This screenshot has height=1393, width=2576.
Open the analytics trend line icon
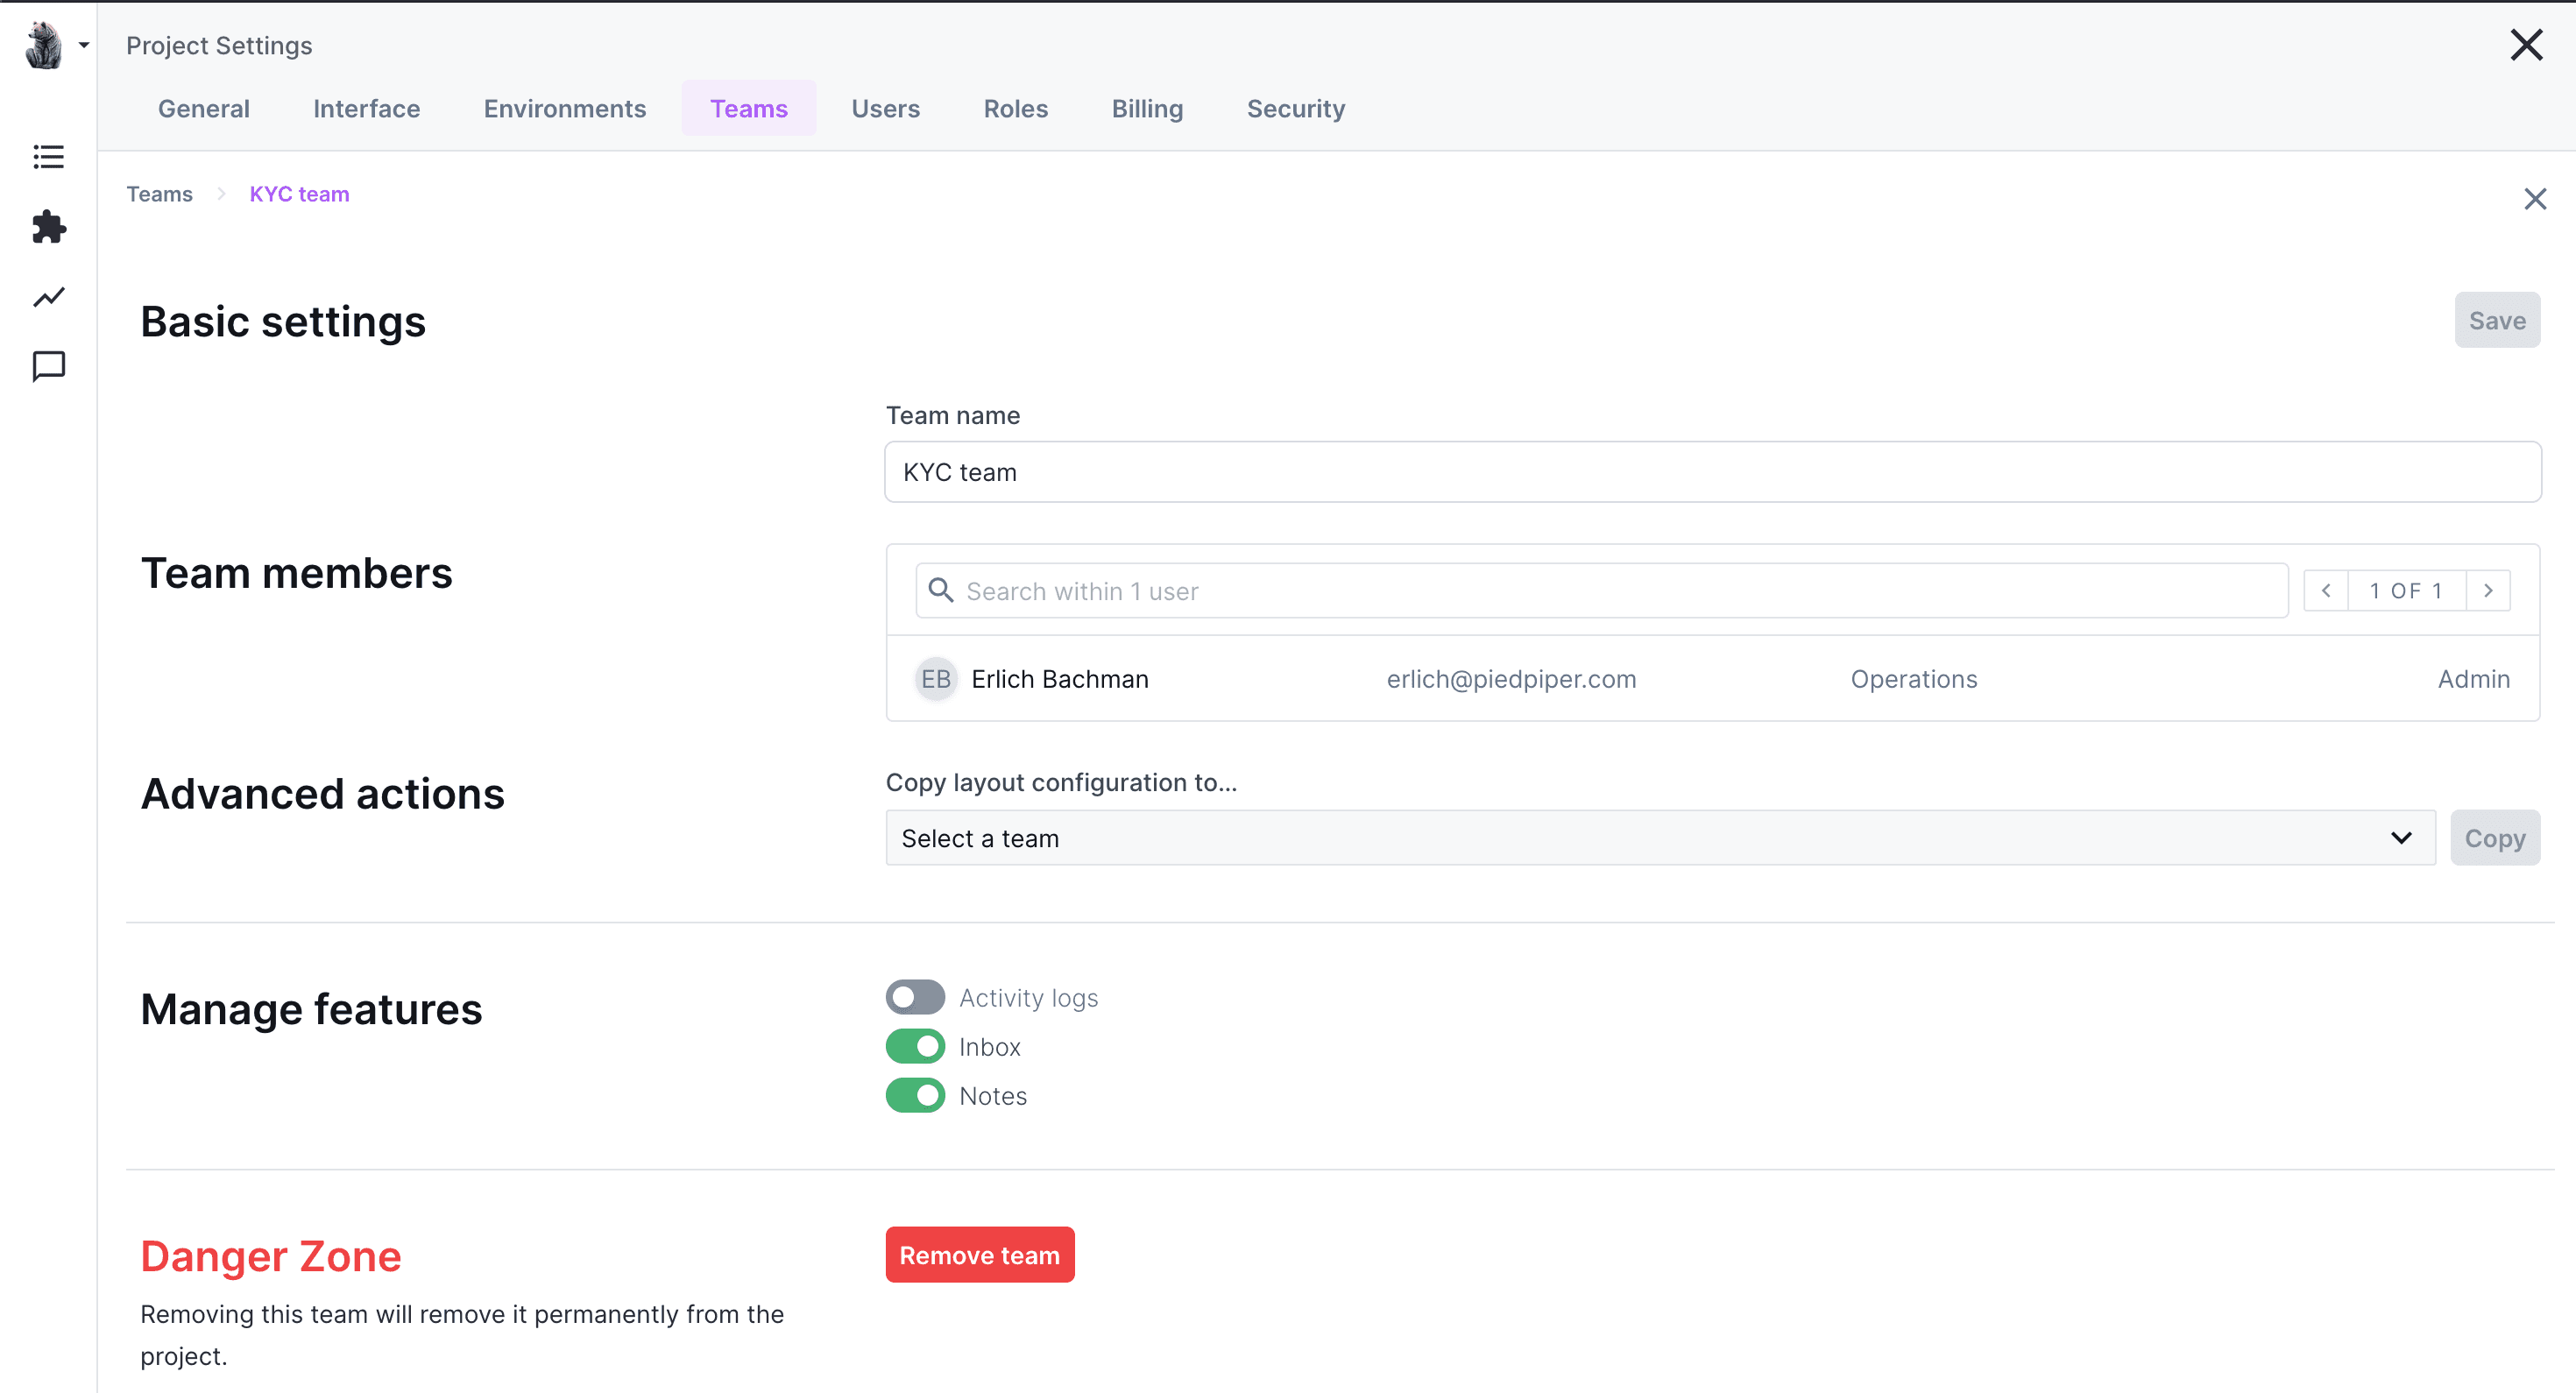point(48,297)
